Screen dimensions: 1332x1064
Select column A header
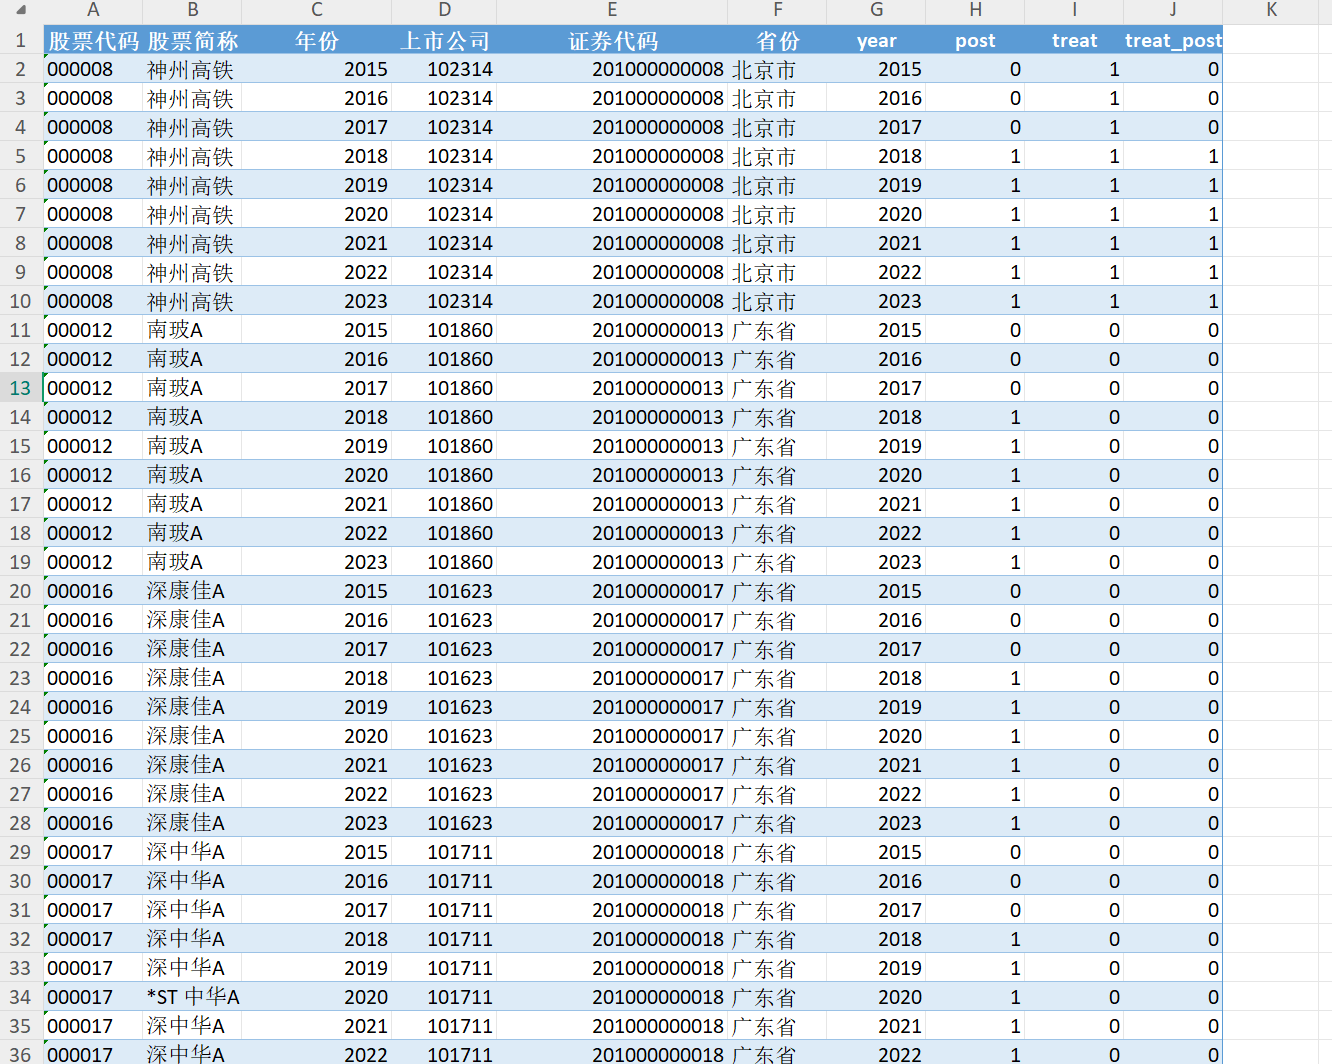93,10
